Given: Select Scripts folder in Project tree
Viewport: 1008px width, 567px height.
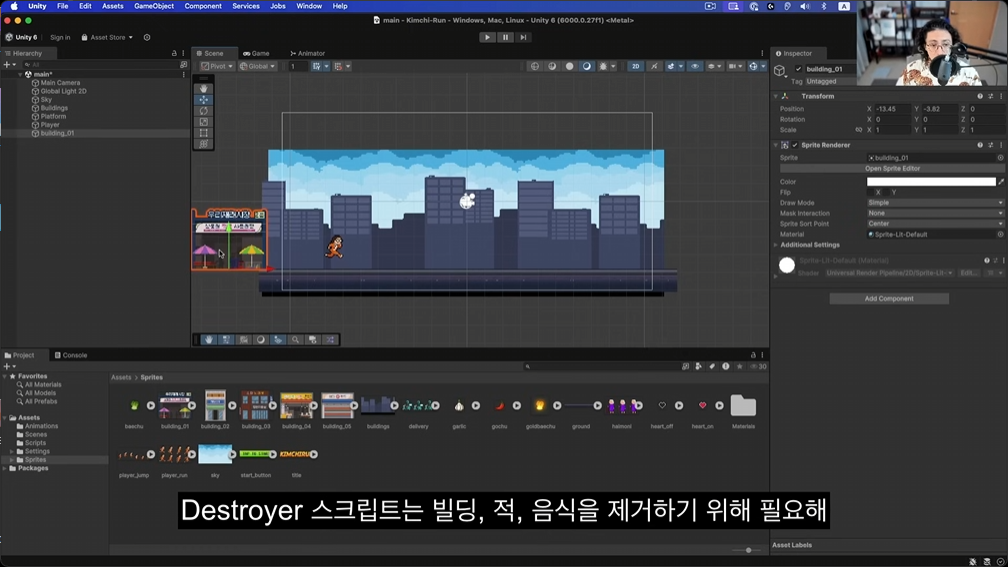Looking at the screenshot, I should click(35, 443).
